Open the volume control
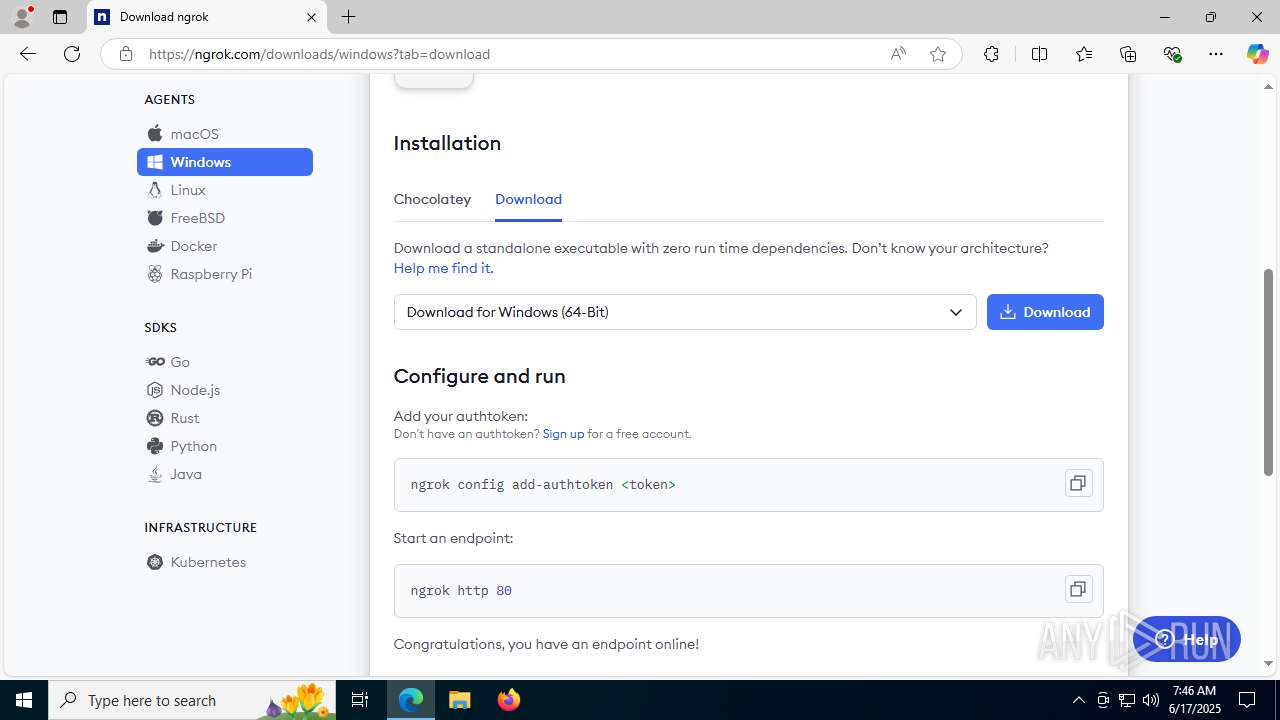The width and height of the screenshot is (1280, 720). pos(1150,700)
